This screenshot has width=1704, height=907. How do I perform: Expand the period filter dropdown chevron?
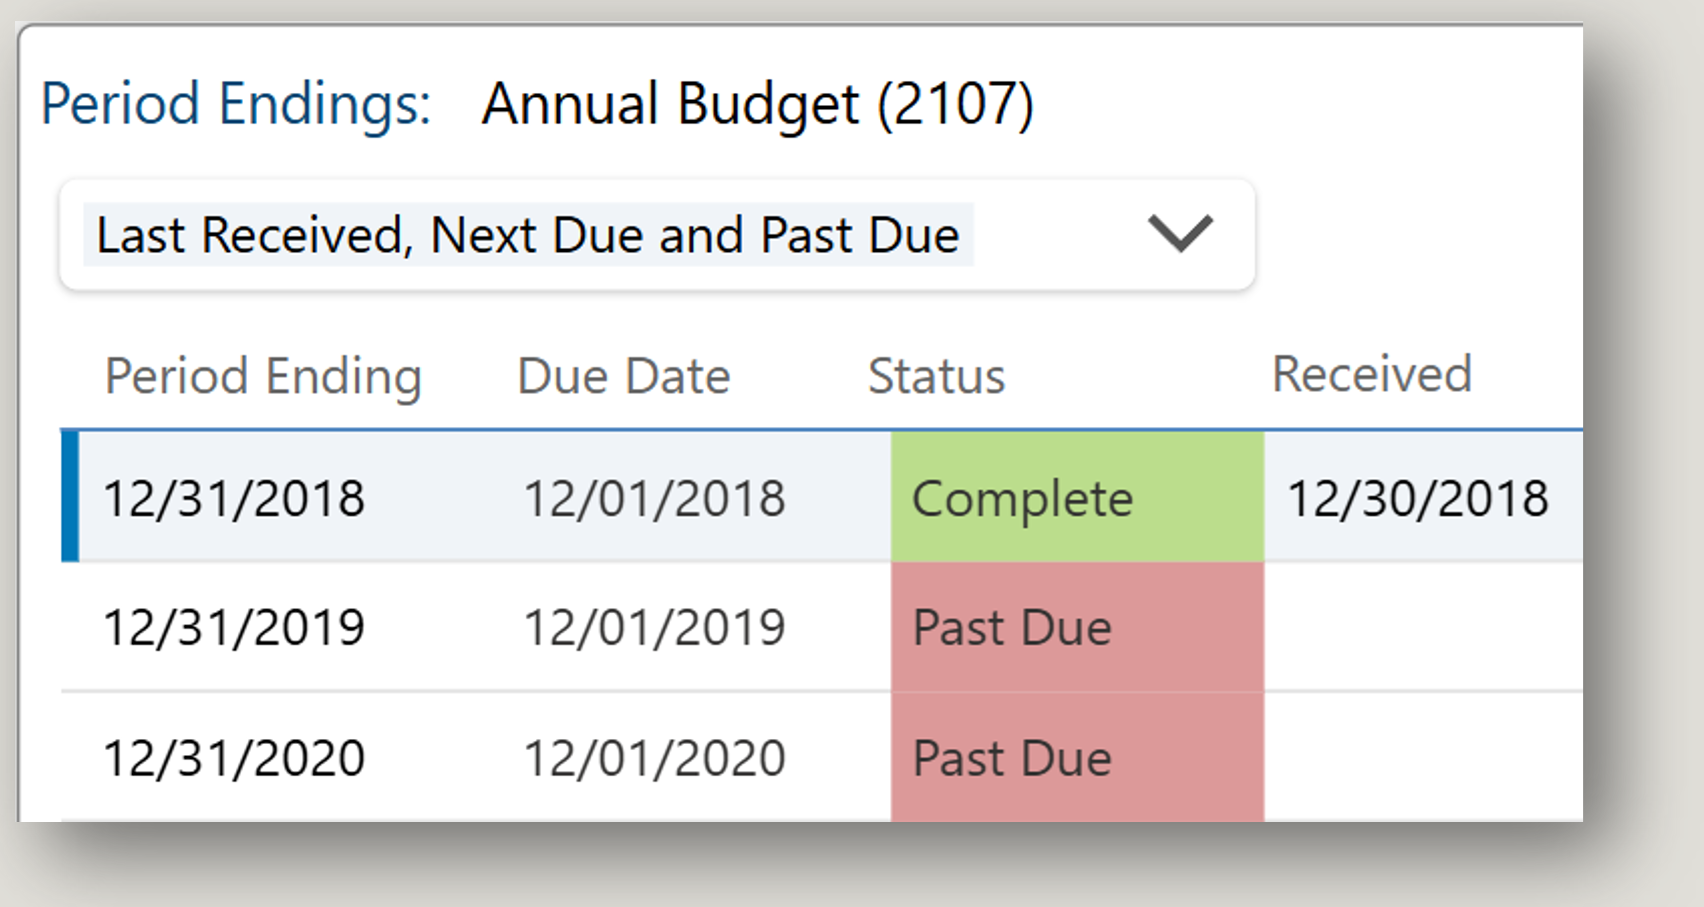click(1180, 234)
